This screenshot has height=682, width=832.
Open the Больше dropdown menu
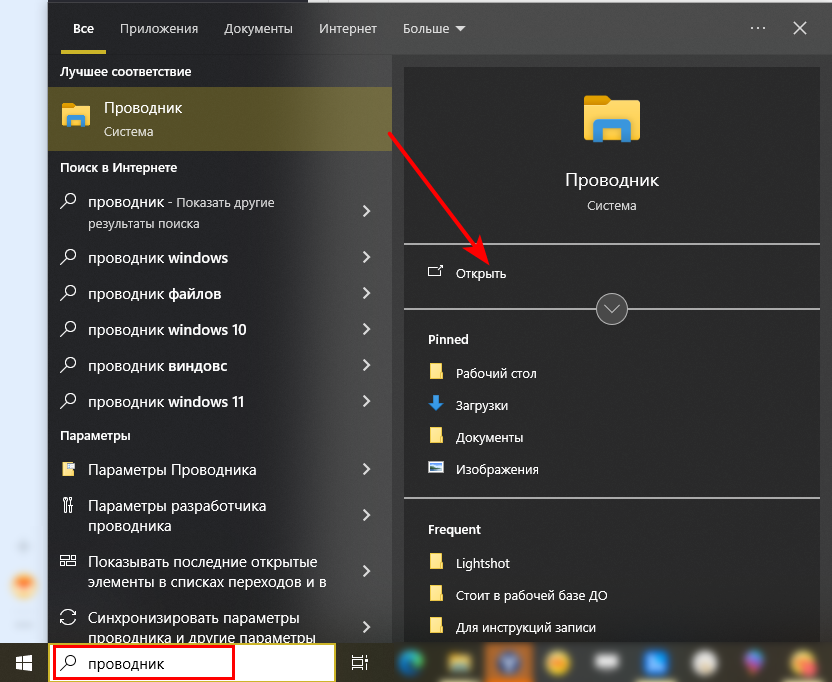pos(434,29)
